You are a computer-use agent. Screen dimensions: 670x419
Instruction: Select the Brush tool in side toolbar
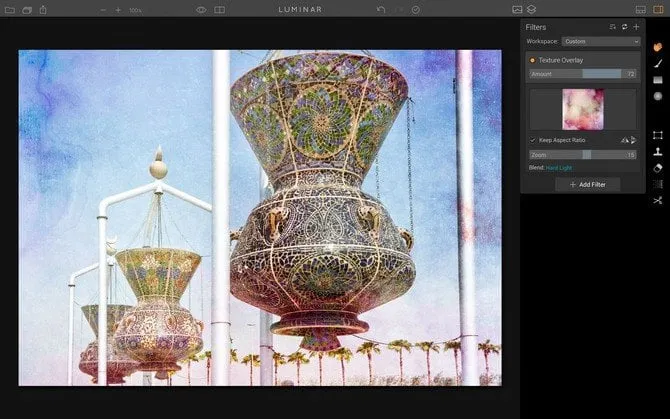coord(658,62)
